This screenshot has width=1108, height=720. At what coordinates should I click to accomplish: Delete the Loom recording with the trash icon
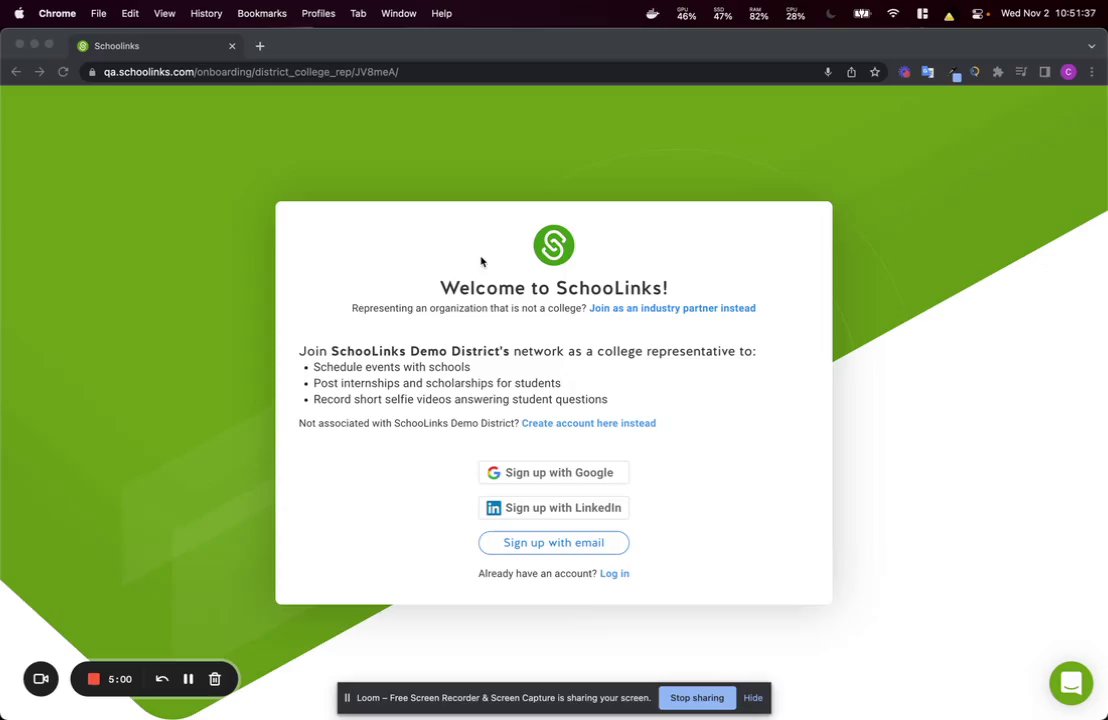215,679
